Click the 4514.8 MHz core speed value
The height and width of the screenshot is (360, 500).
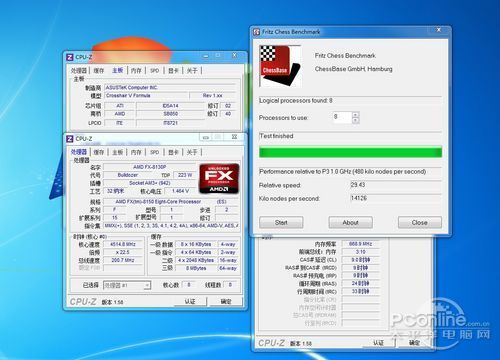point(123,244)
